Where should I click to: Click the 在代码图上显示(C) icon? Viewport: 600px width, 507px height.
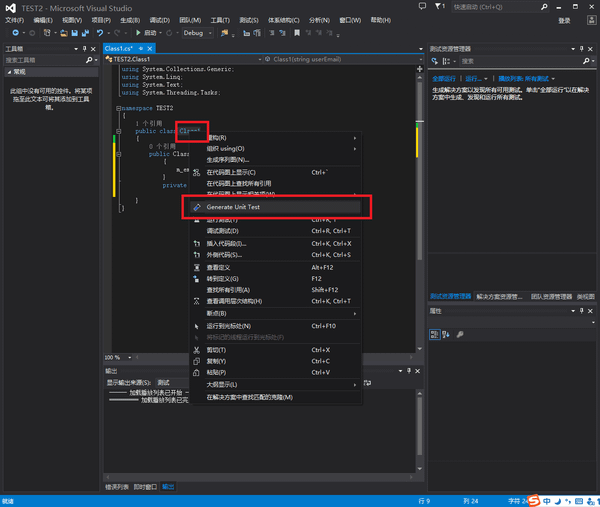[x=197, y=173]
